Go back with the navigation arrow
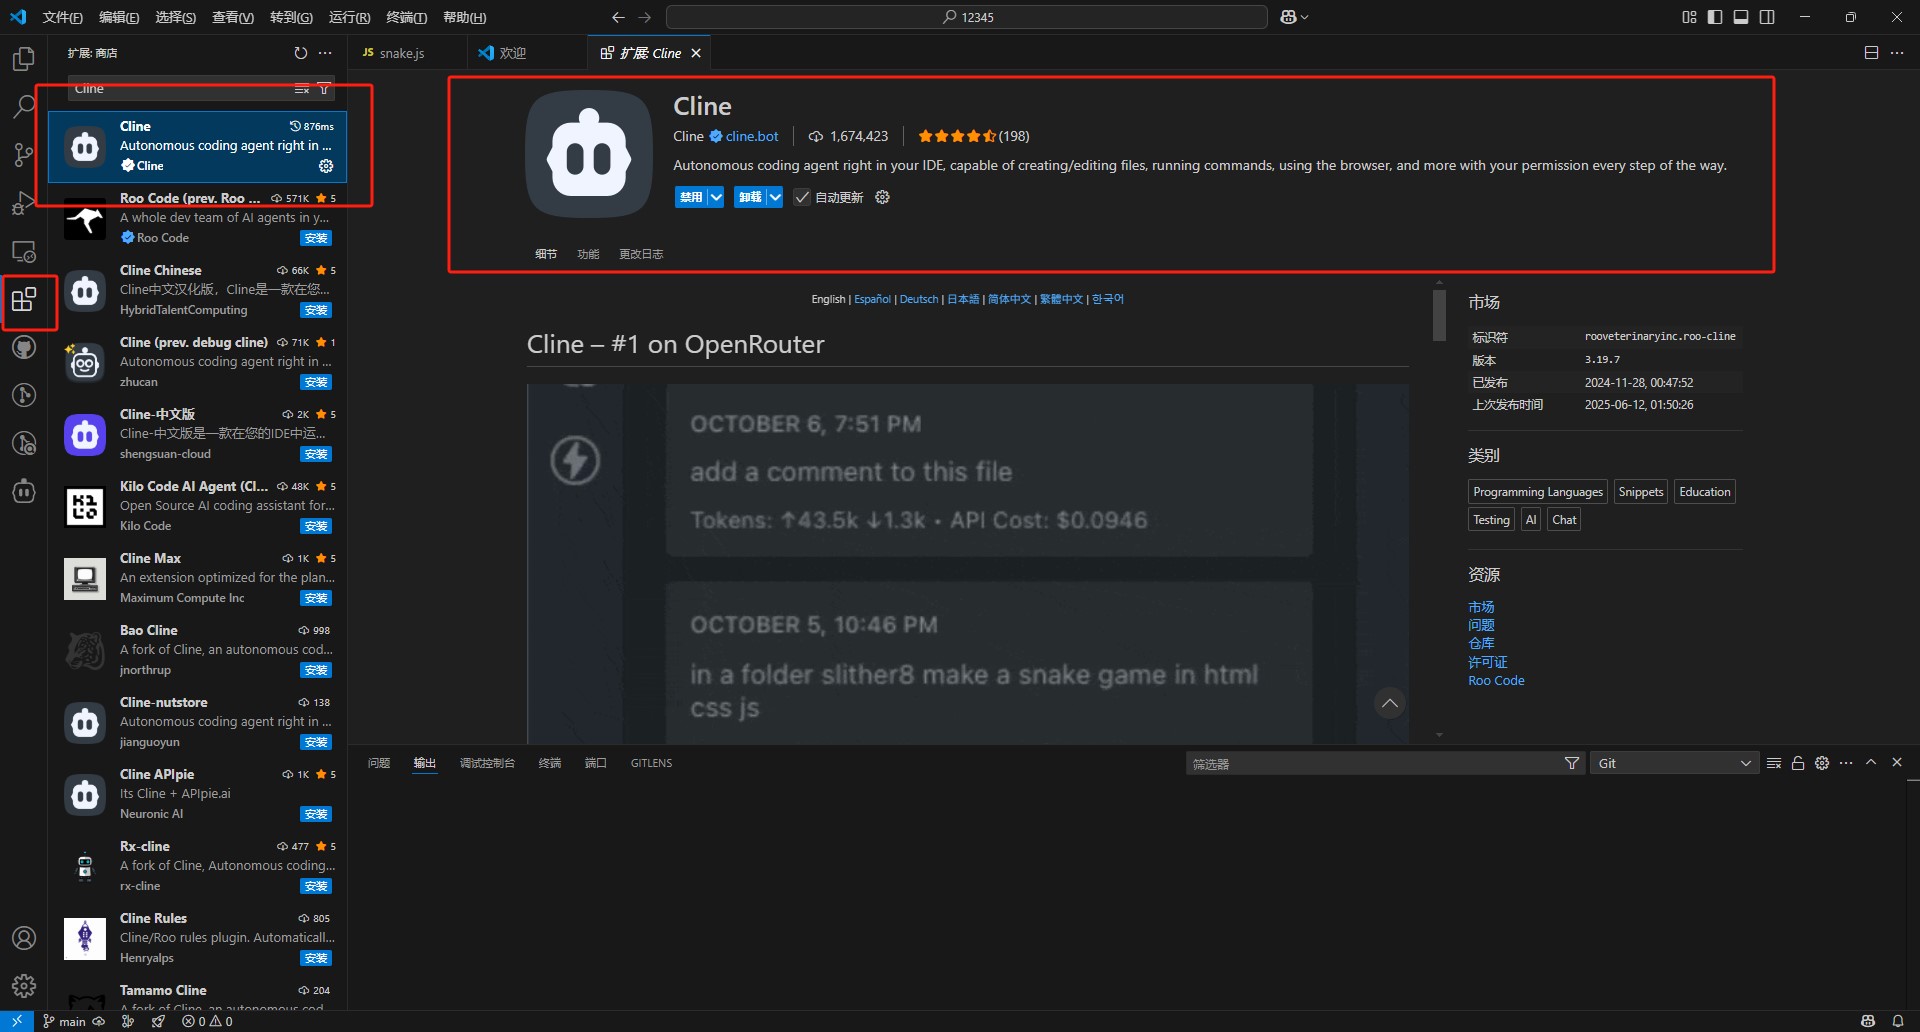 (618, 17)
